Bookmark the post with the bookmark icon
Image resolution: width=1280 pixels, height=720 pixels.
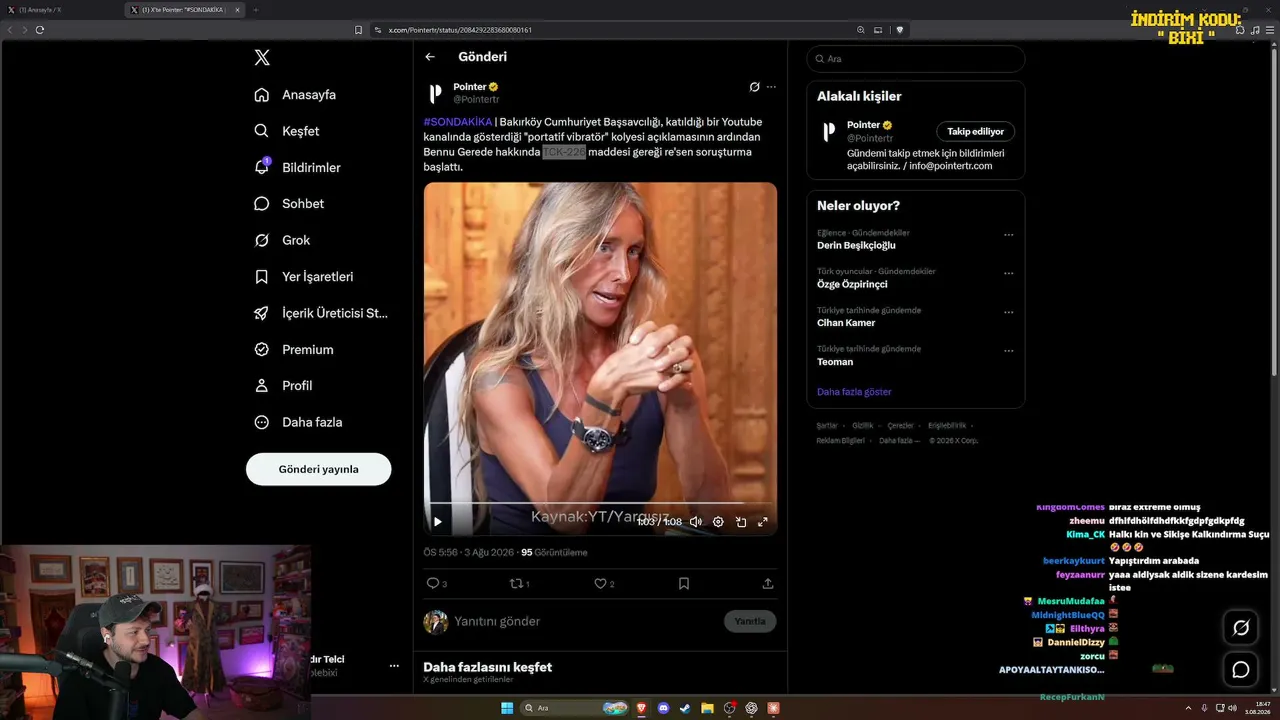click(x=684, y=583)
